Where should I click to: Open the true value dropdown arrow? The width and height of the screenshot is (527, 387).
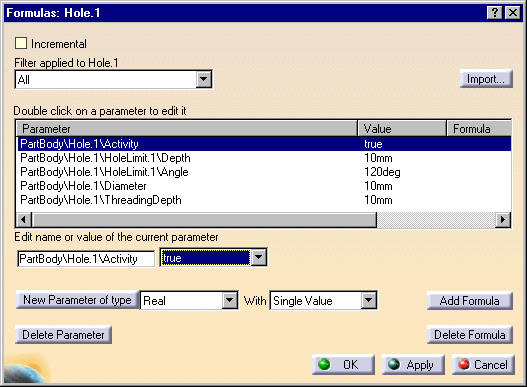[258, 258]
